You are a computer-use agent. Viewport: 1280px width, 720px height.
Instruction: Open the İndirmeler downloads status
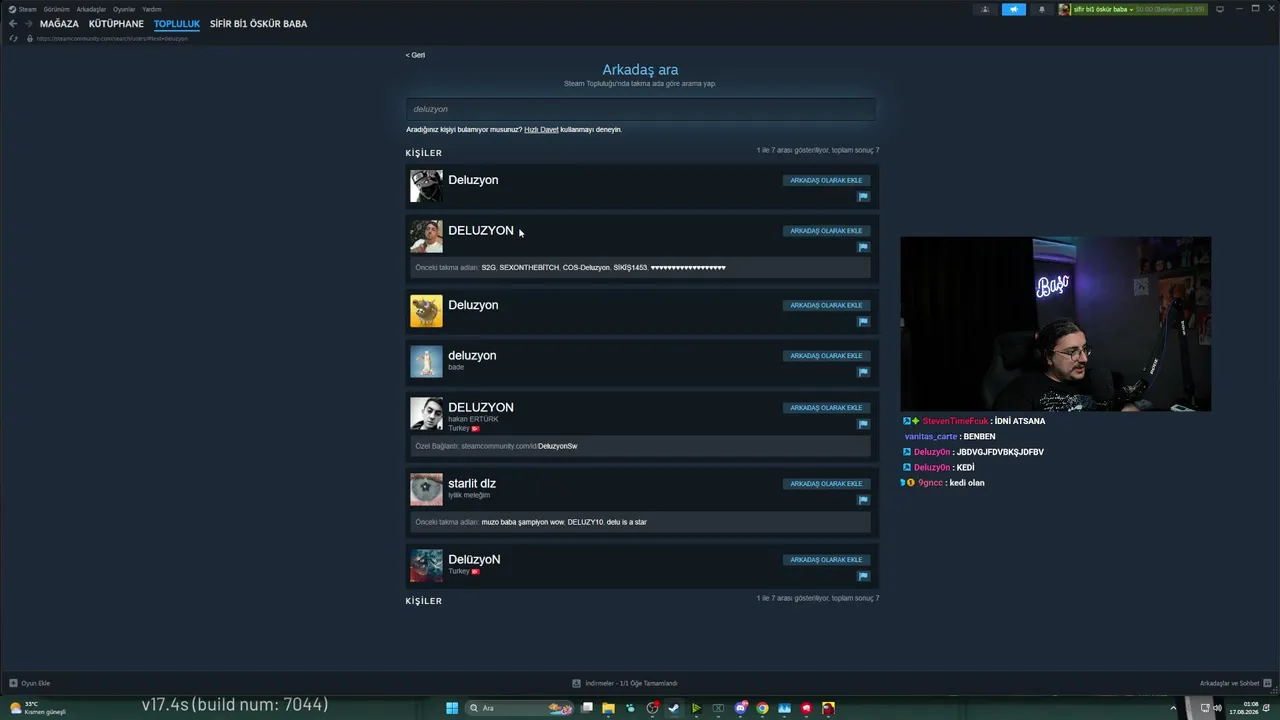point(625,683)
